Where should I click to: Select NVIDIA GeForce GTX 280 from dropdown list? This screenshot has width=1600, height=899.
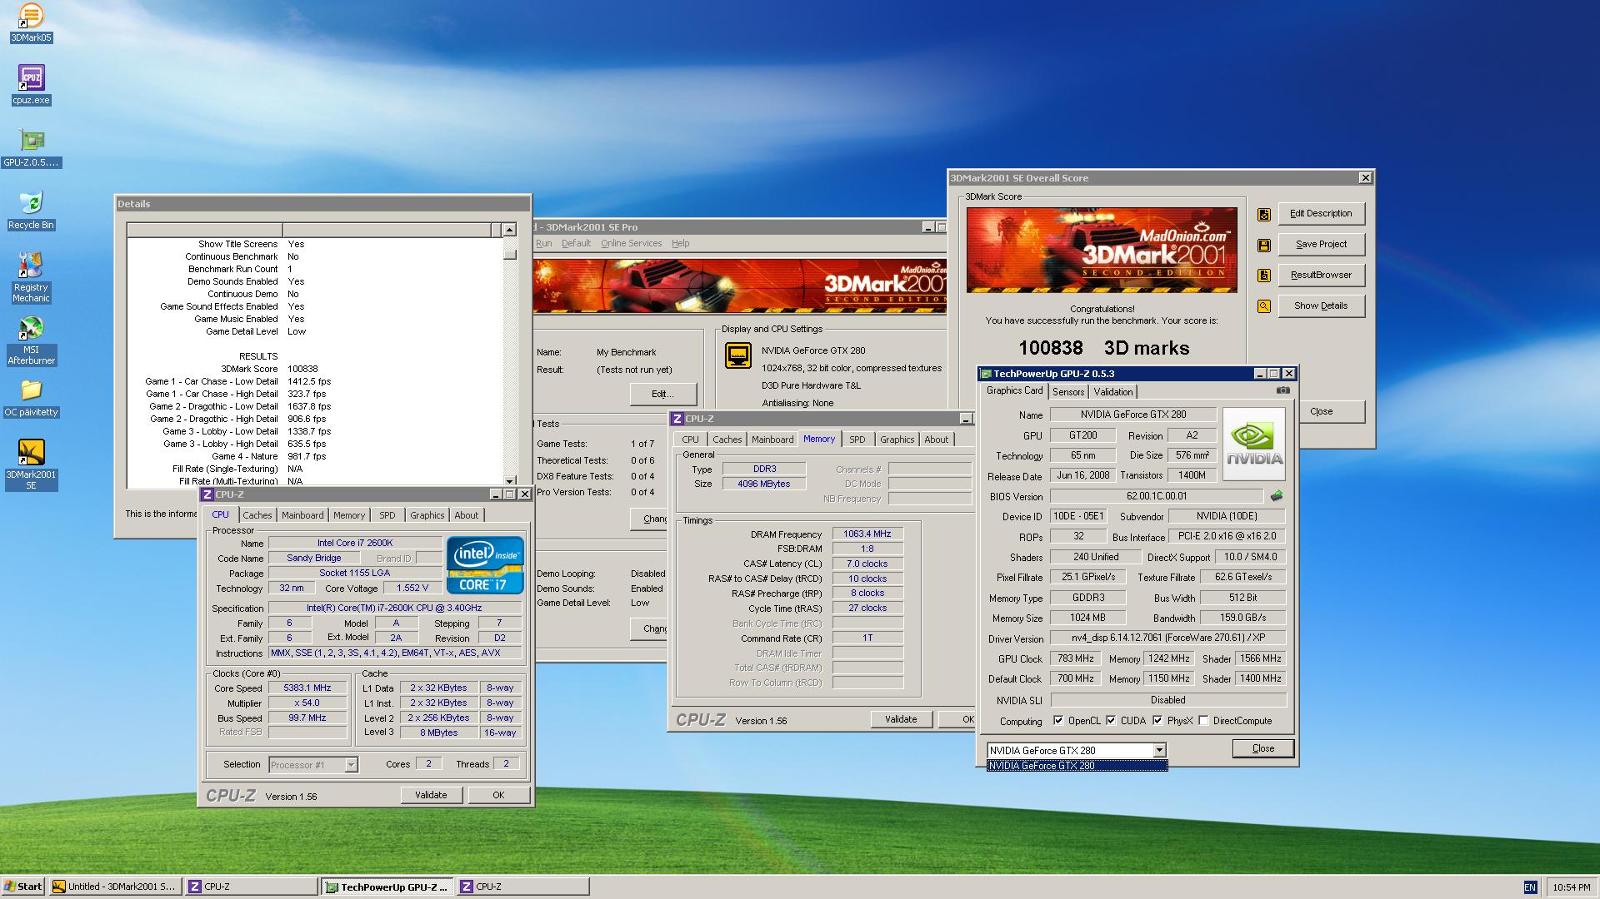(x=1076, y=766)
